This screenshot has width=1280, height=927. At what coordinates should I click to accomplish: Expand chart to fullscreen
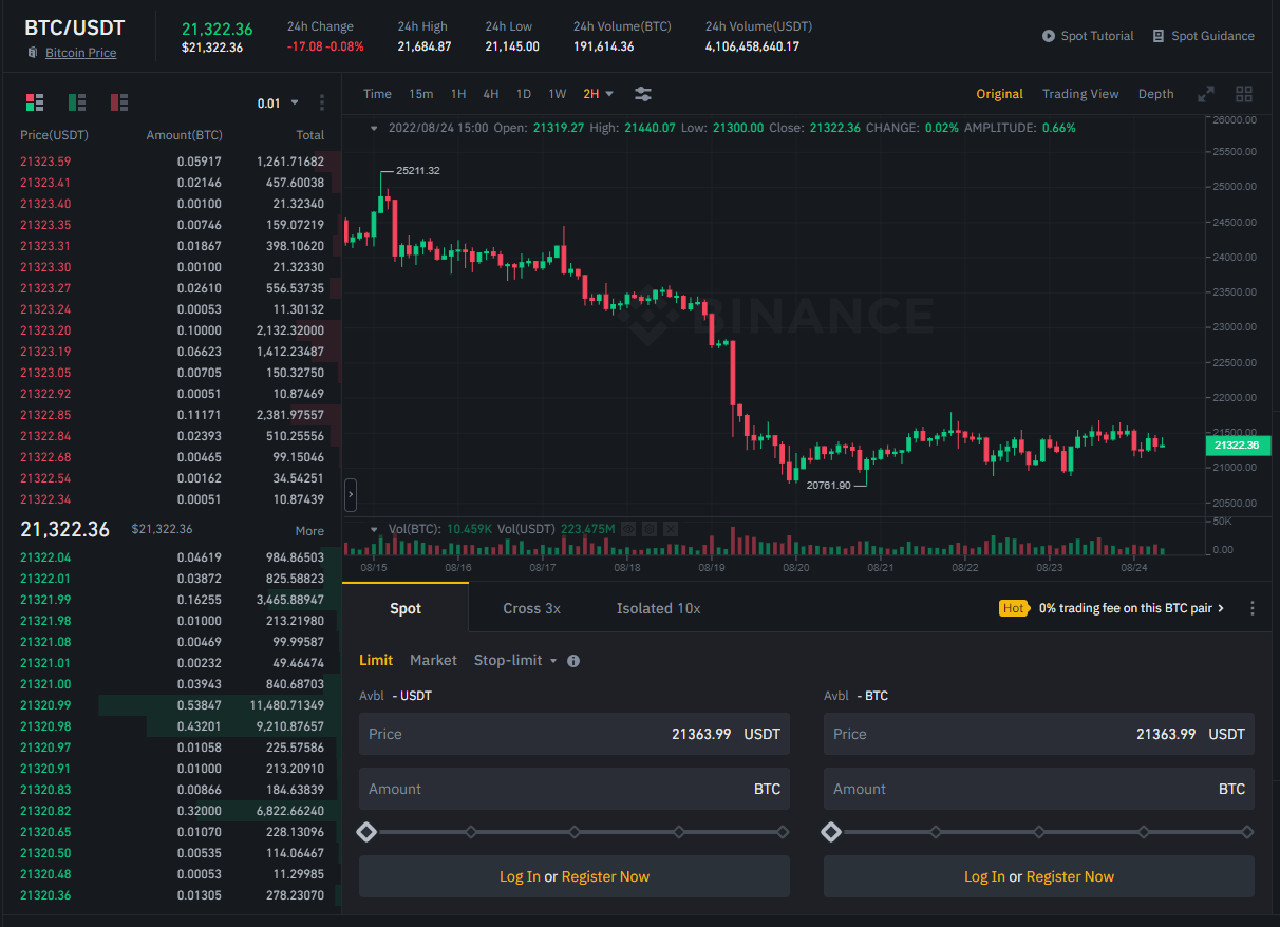click(x=1206, y=93)
